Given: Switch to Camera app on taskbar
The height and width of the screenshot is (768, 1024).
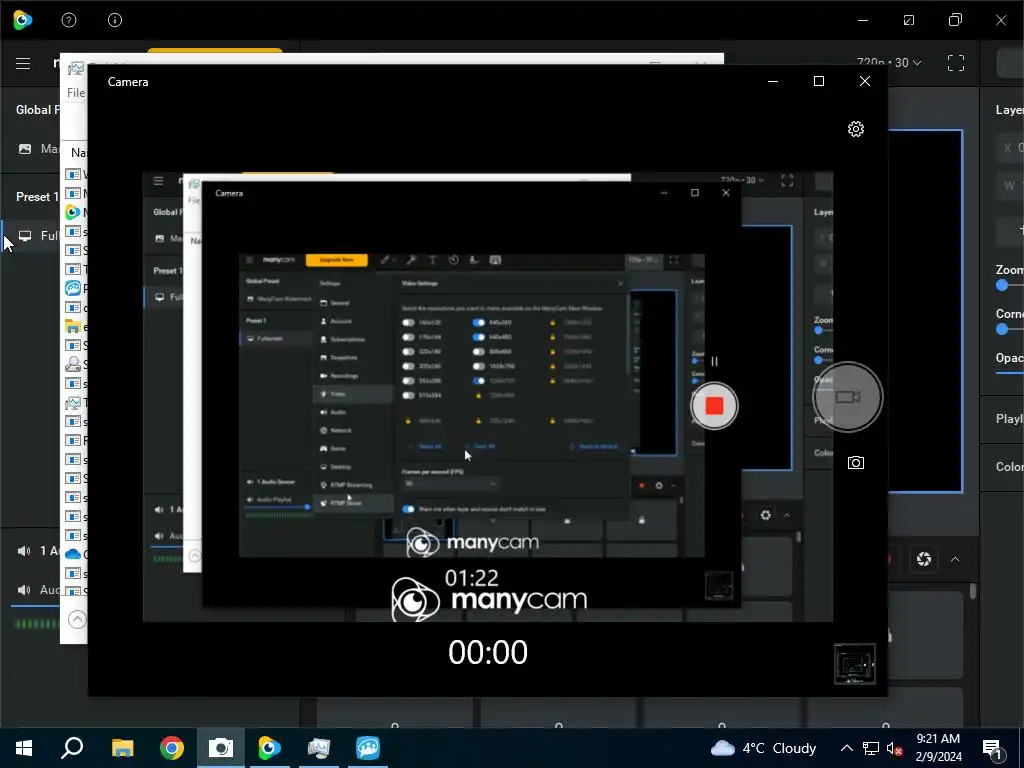Looking at the screenshot, I should (x=221, y=748).
